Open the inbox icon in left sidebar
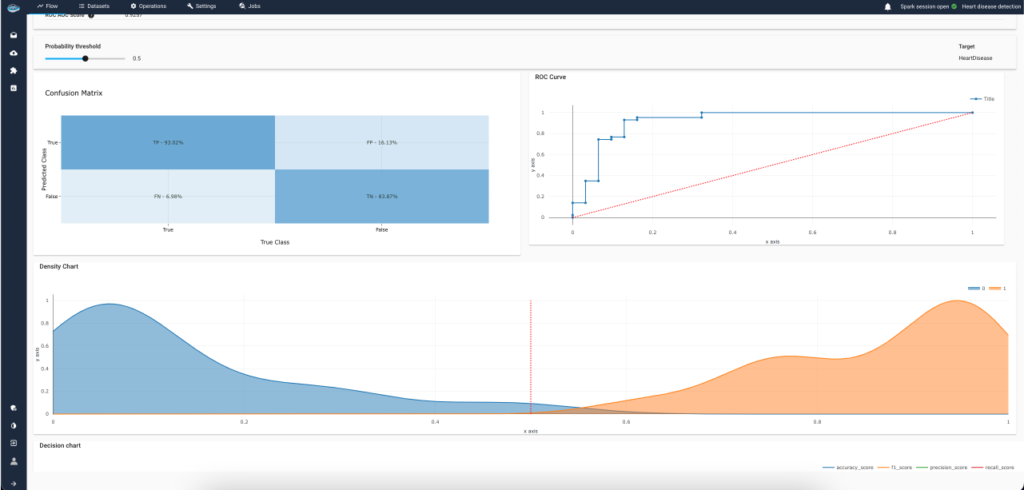The width and height of the screenshot is (1024, 490). 13,36
